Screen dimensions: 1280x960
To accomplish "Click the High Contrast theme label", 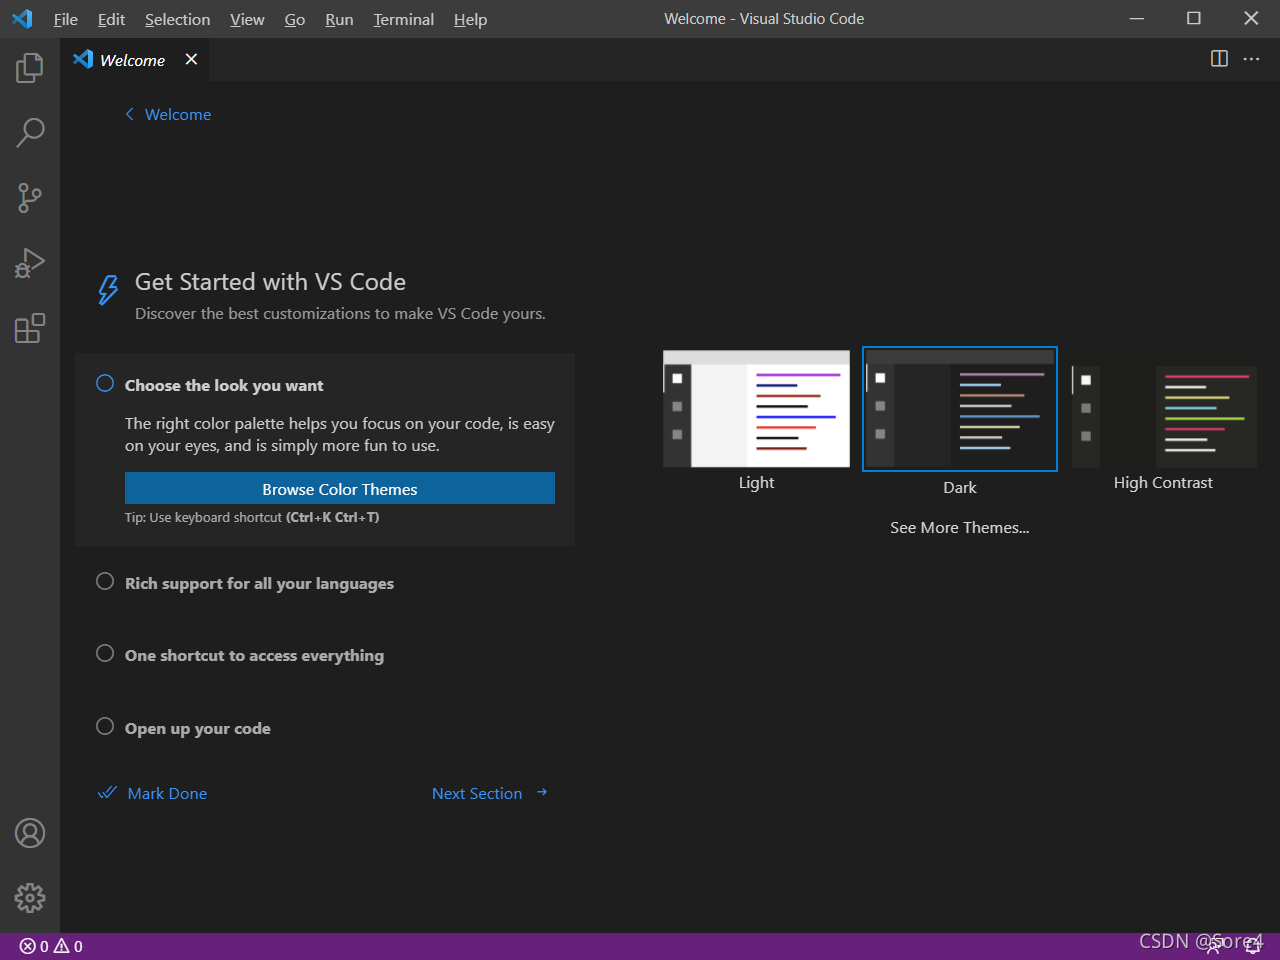I will coord(1163,482).
